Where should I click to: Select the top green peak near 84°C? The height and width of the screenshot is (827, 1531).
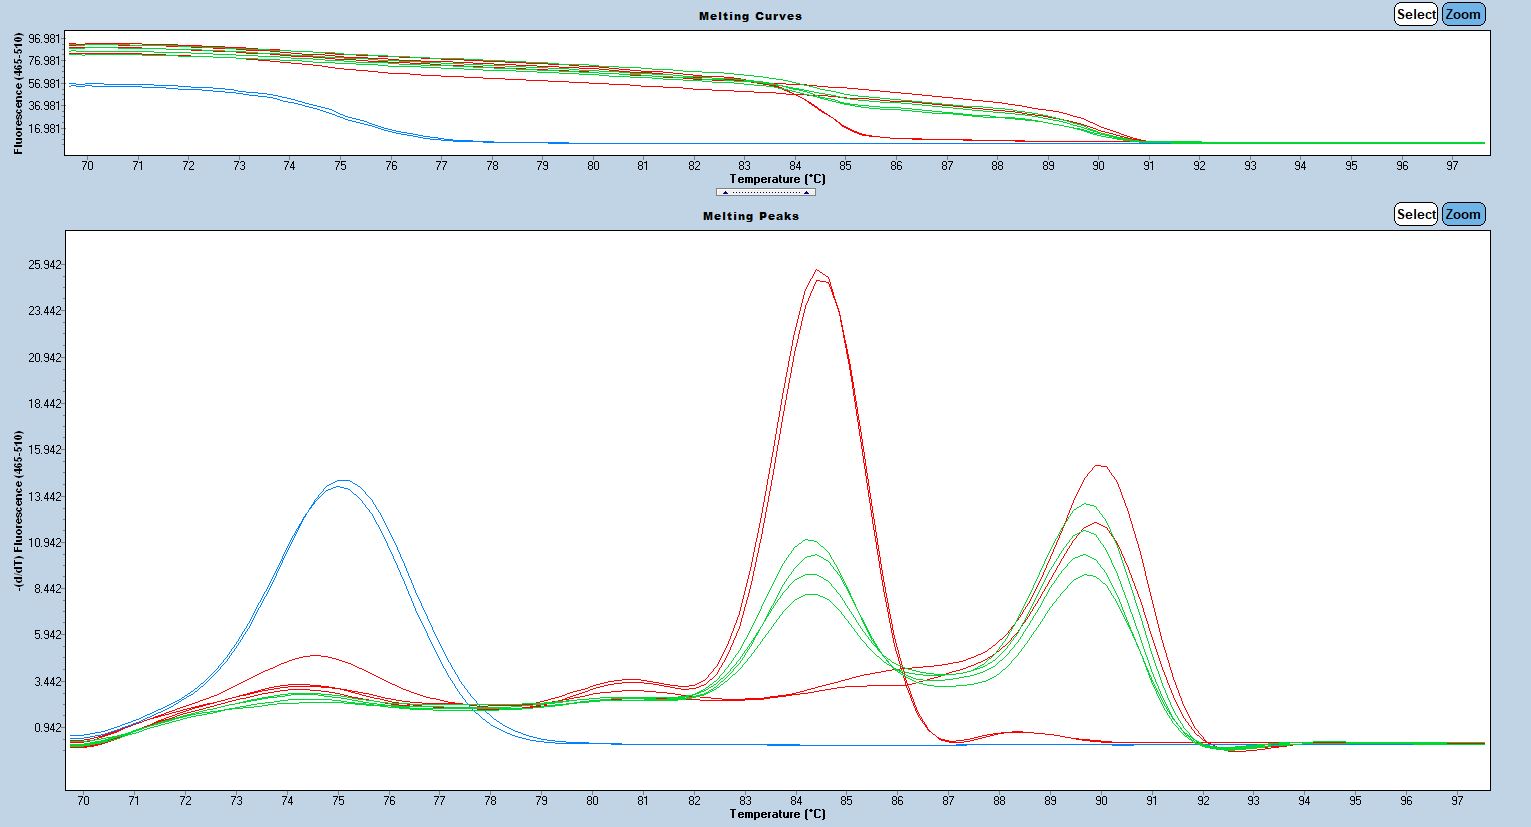(x=807, y=540)
